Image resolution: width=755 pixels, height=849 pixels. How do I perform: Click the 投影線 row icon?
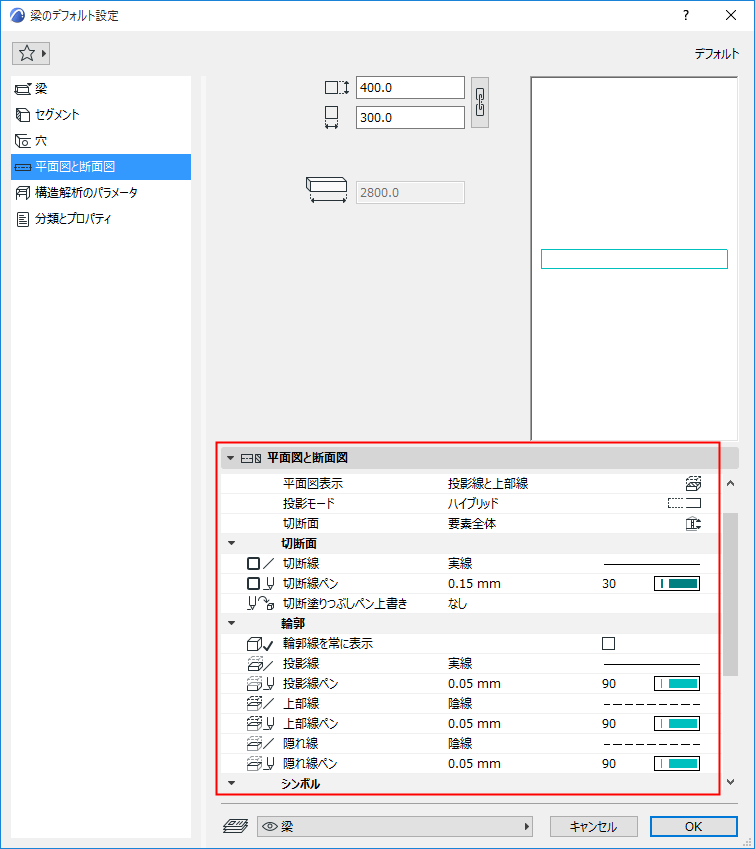pyautogui.click(x=261, y=663)
